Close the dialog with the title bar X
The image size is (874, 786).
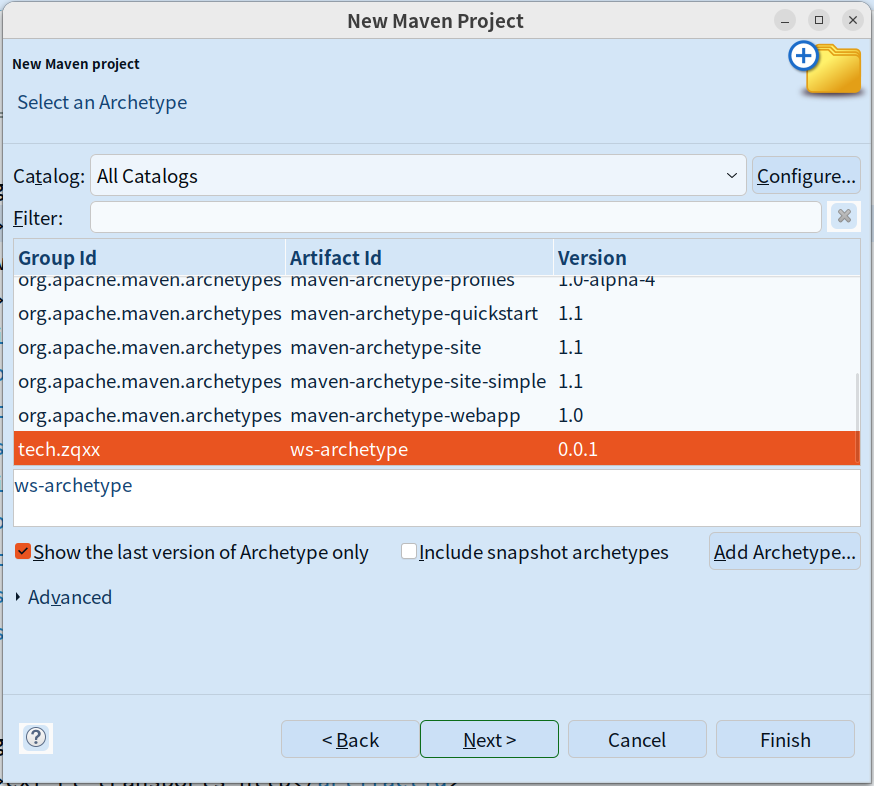coord(851,20)
